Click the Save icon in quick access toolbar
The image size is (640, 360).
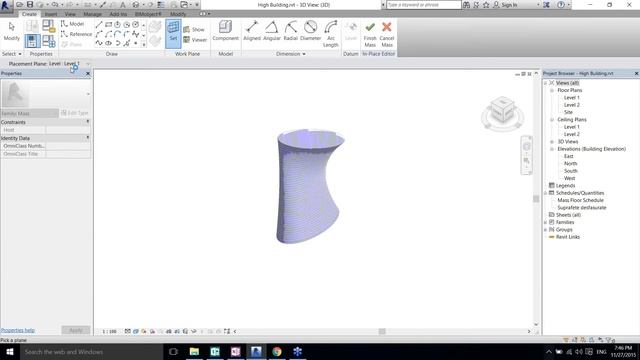pyautogui.click(x=30, y=4)
